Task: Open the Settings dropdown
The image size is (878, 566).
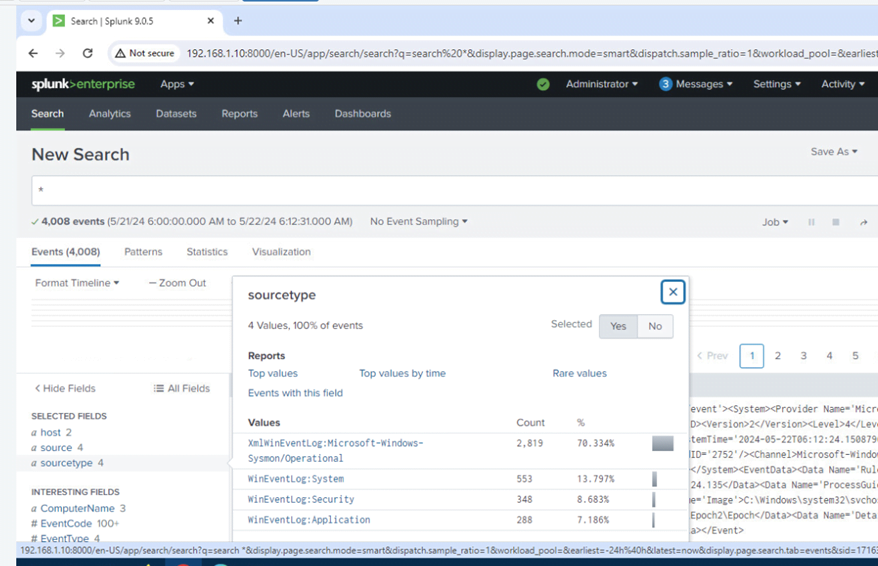Action: coord(777,84)
